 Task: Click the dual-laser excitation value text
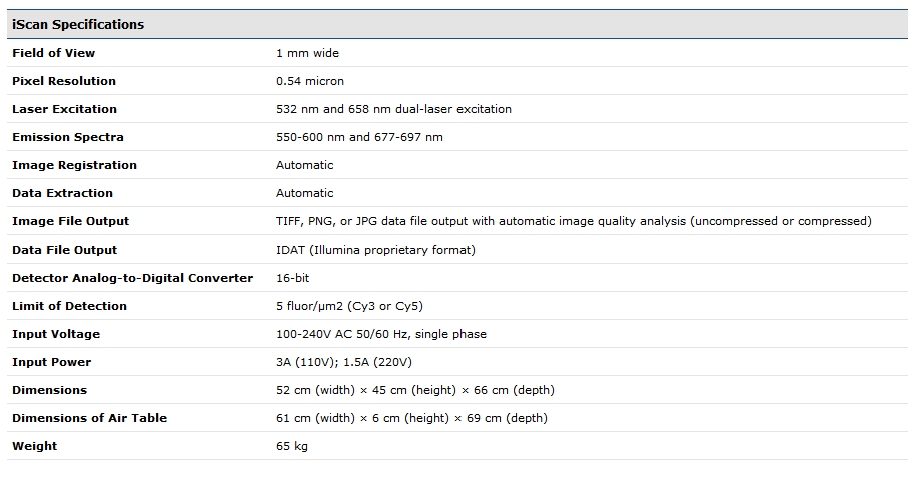[394, 109]
